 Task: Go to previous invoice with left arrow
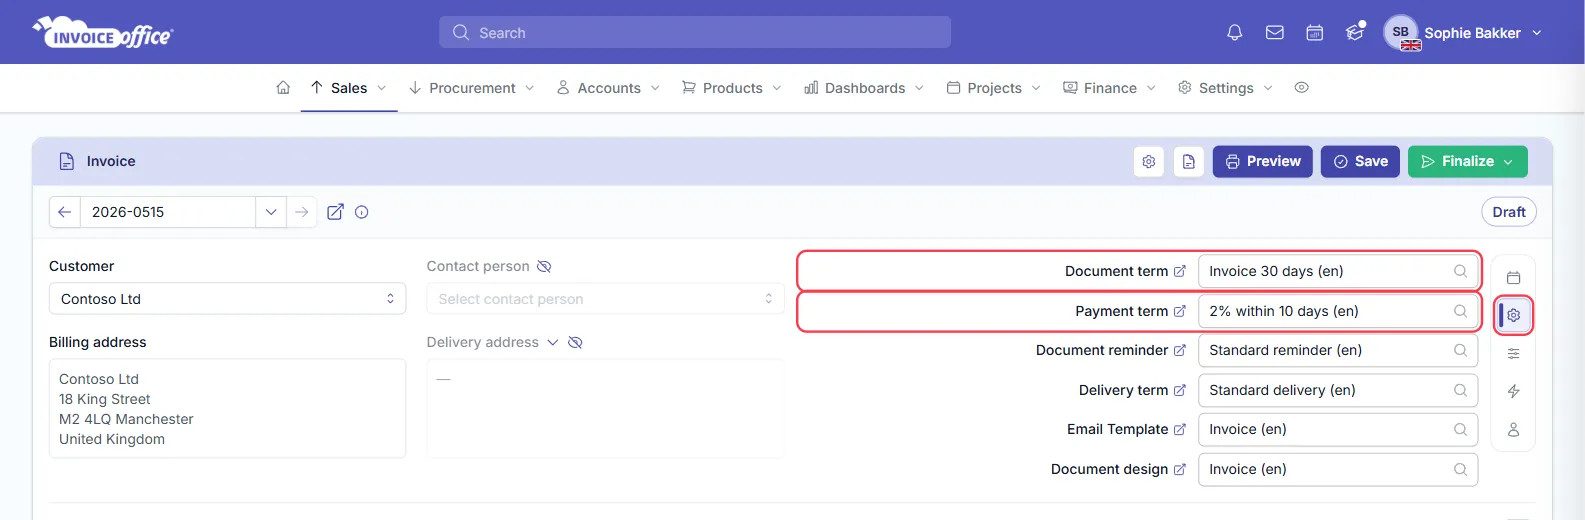tap(64, 212)
